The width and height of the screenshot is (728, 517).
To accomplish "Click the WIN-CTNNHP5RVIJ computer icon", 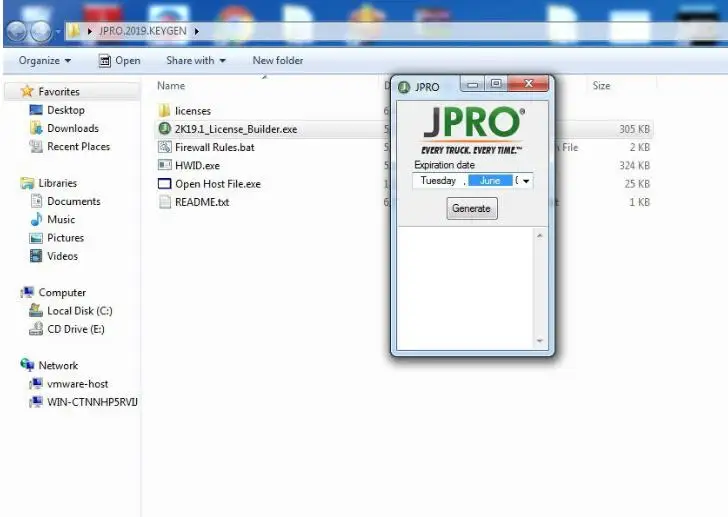I will [x=36, y=402].
